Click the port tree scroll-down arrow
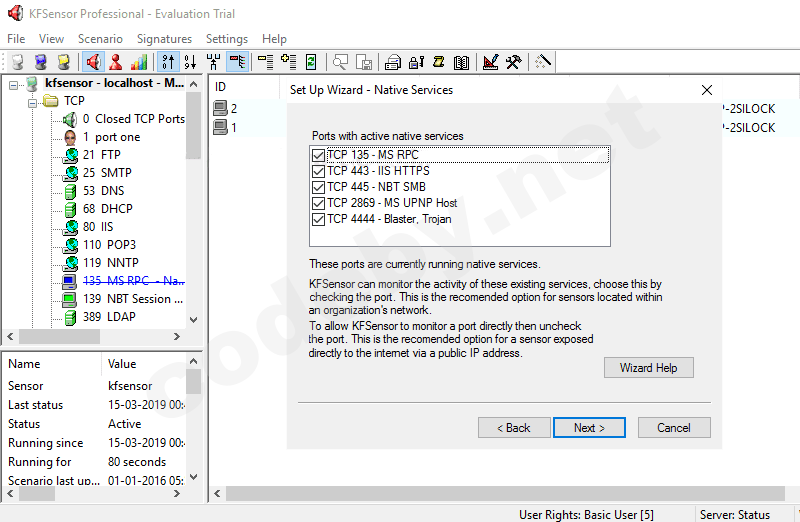 [193, 320]
